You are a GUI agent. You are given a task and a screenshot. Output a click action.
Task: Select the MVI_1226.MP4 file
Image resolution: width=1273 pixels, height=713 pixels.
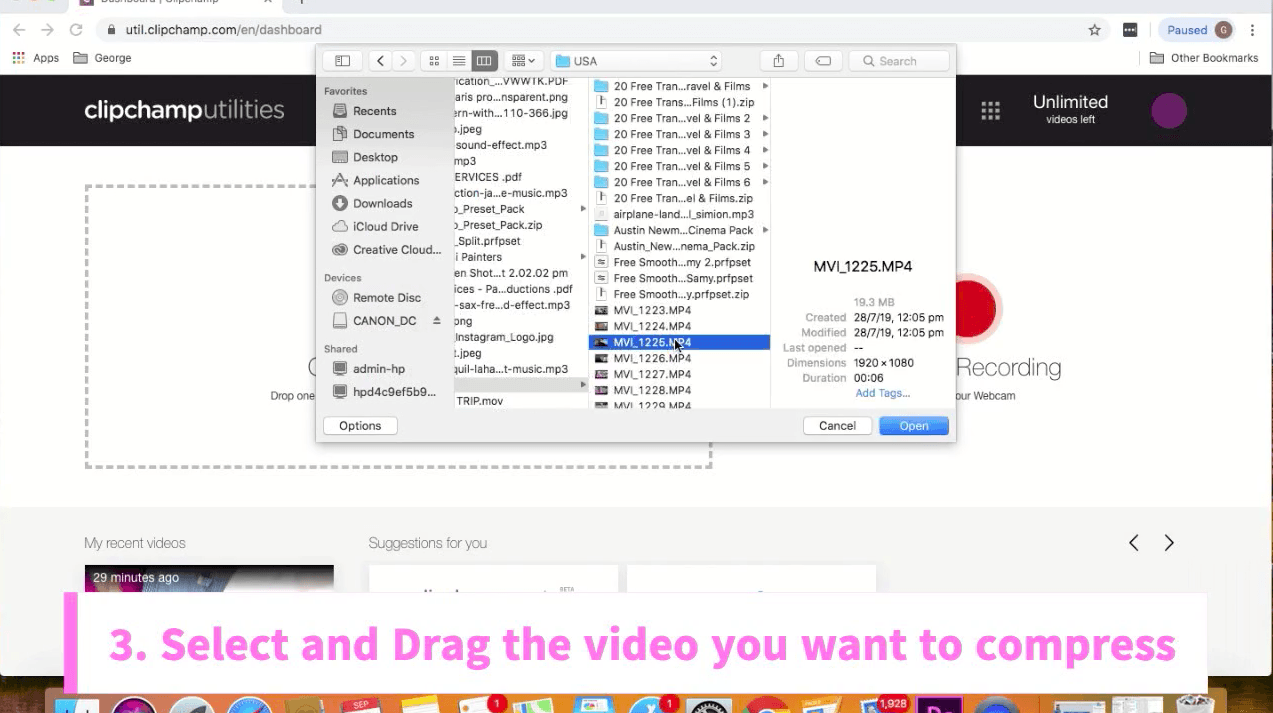652,358
